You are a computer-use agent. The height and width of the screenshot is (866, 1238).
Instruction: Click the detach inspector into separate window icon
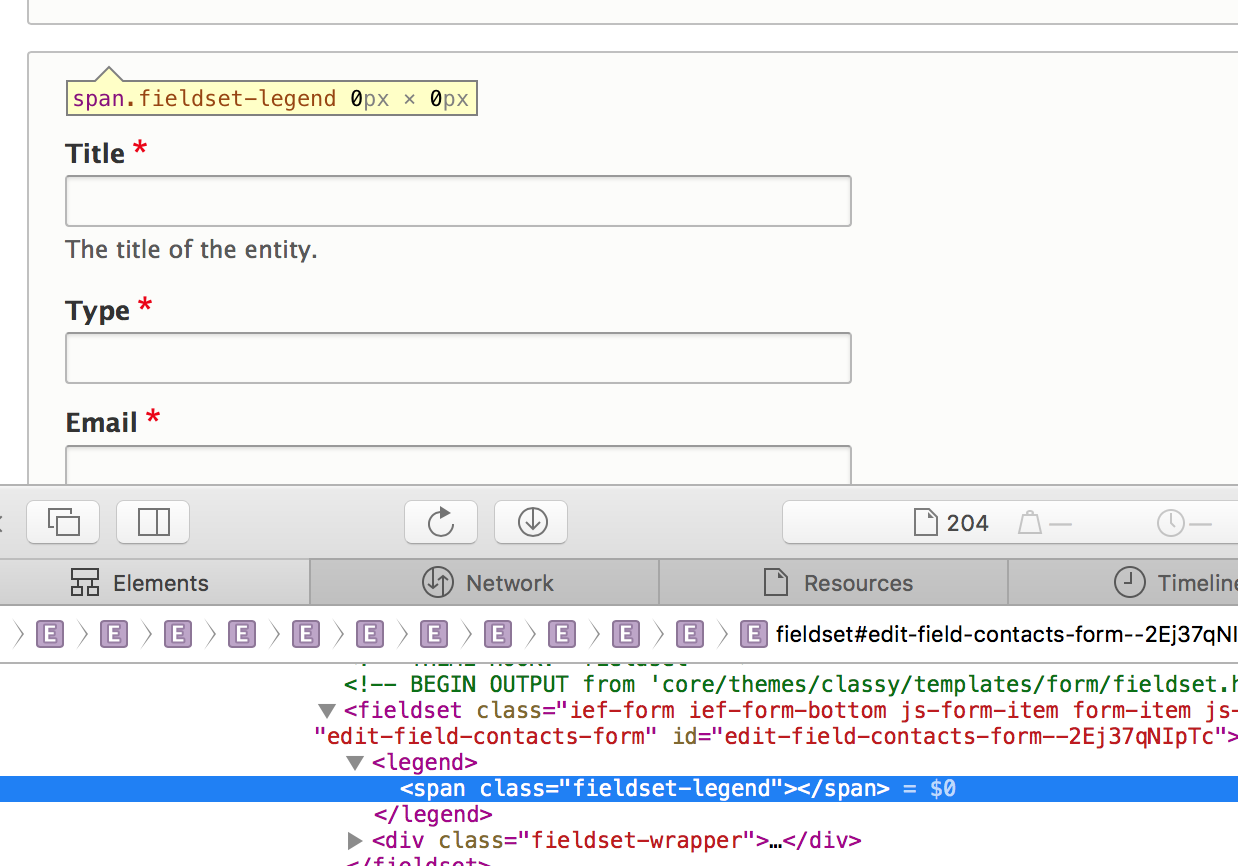click(63, 522)
